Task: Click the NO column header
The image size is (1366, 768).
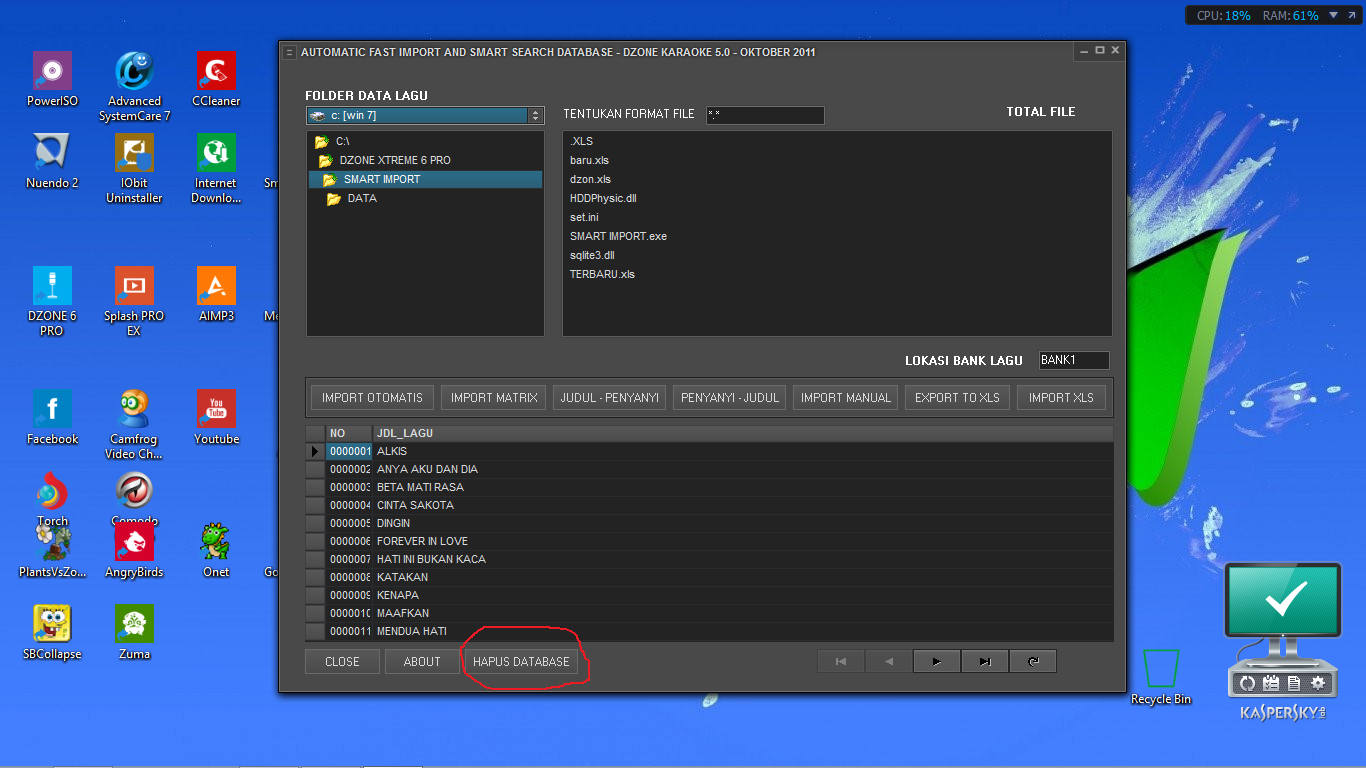Action: click(349, 433)
